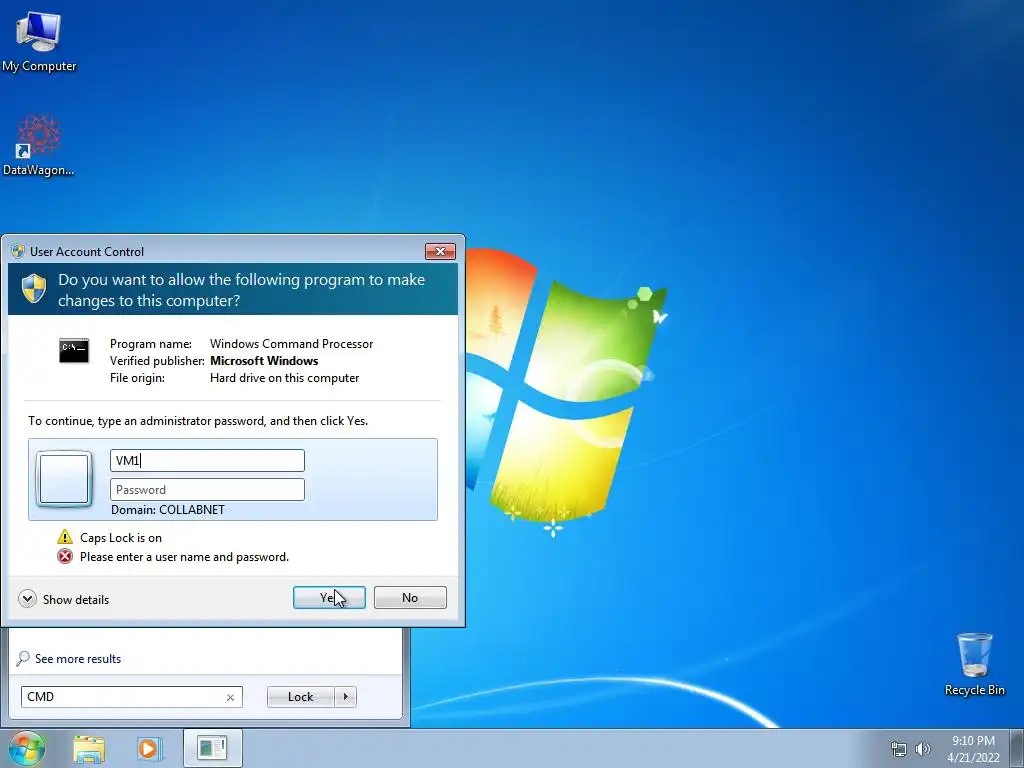The height and width of the screenshot is (768, 1024).
Task: Open See more results link
Action: point(78,658)
